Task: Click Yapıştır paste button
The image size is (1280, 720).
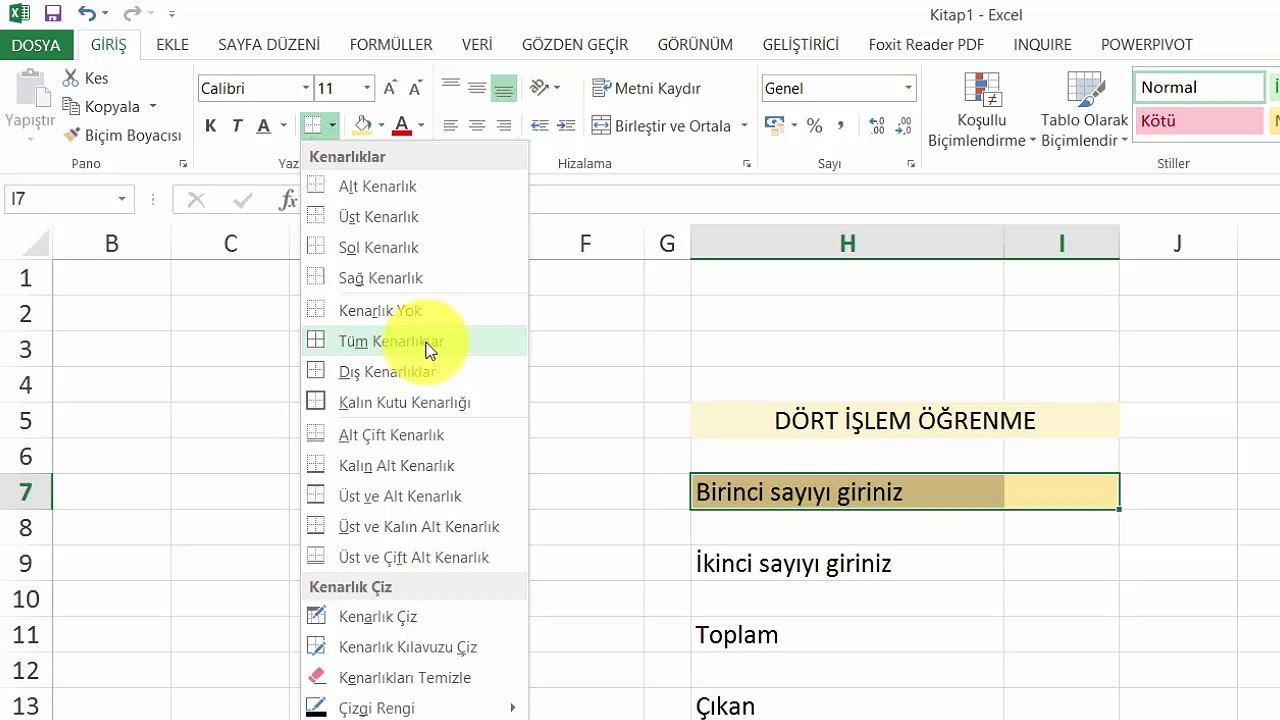Action: pyautogui.click(x=30, y=105)
